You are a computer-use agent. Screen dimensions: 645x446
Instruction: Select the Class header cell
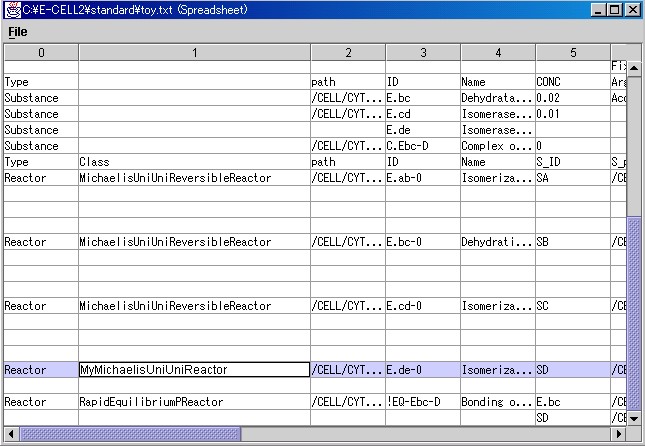click(194, 162)
